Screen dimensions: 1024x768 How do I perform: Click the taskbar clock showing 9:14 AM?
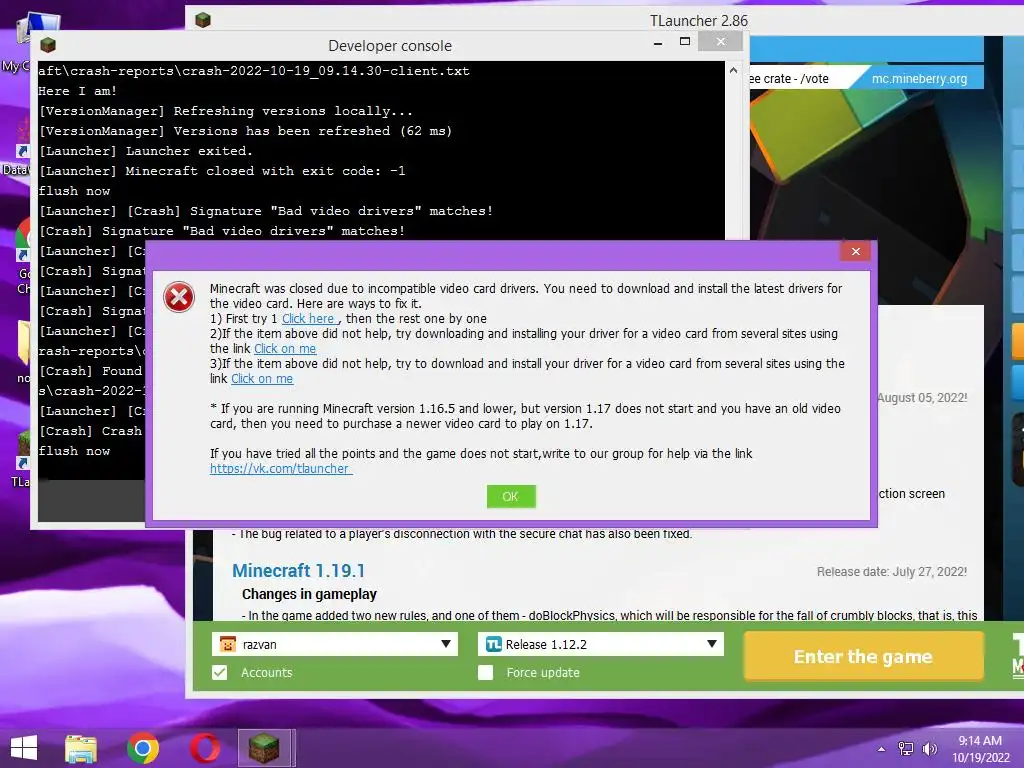980,749
